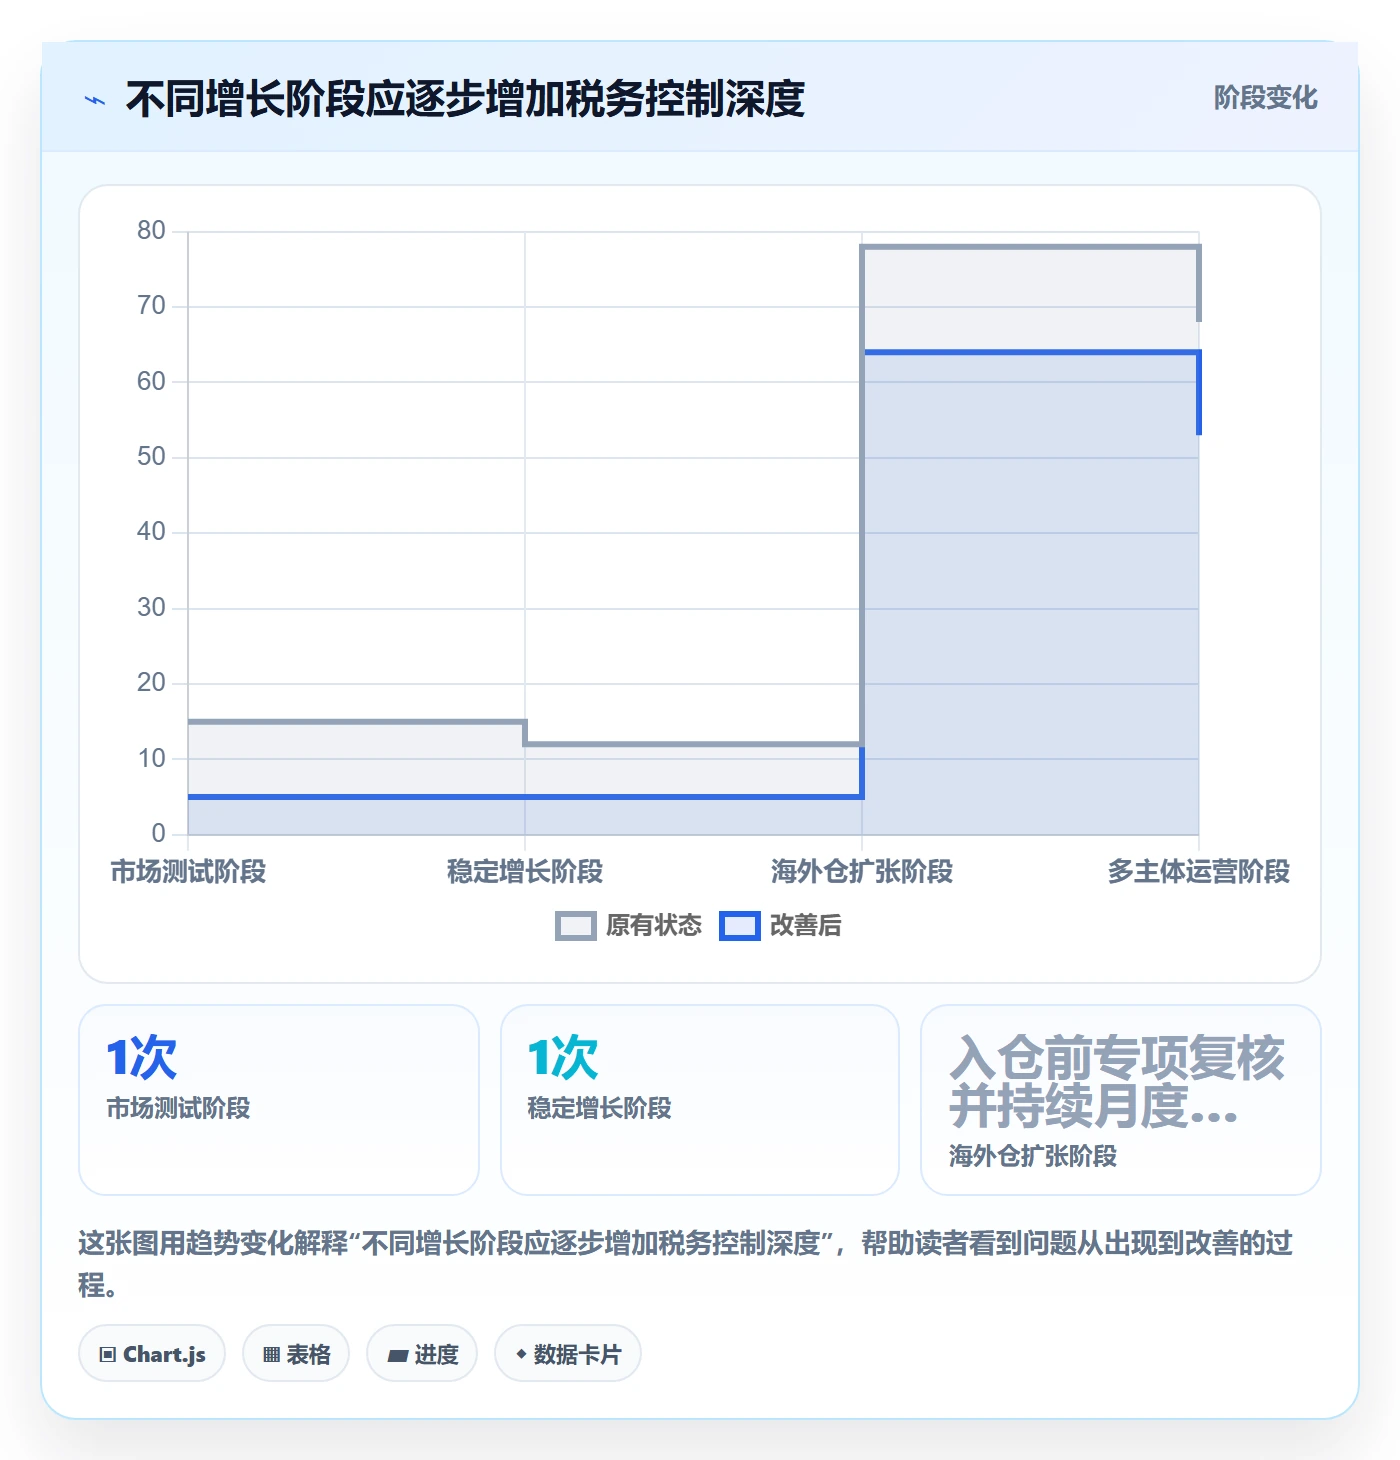Click the 80 y-axis tick label
Screen dimensions: 1400x1460
coord(152,231)
